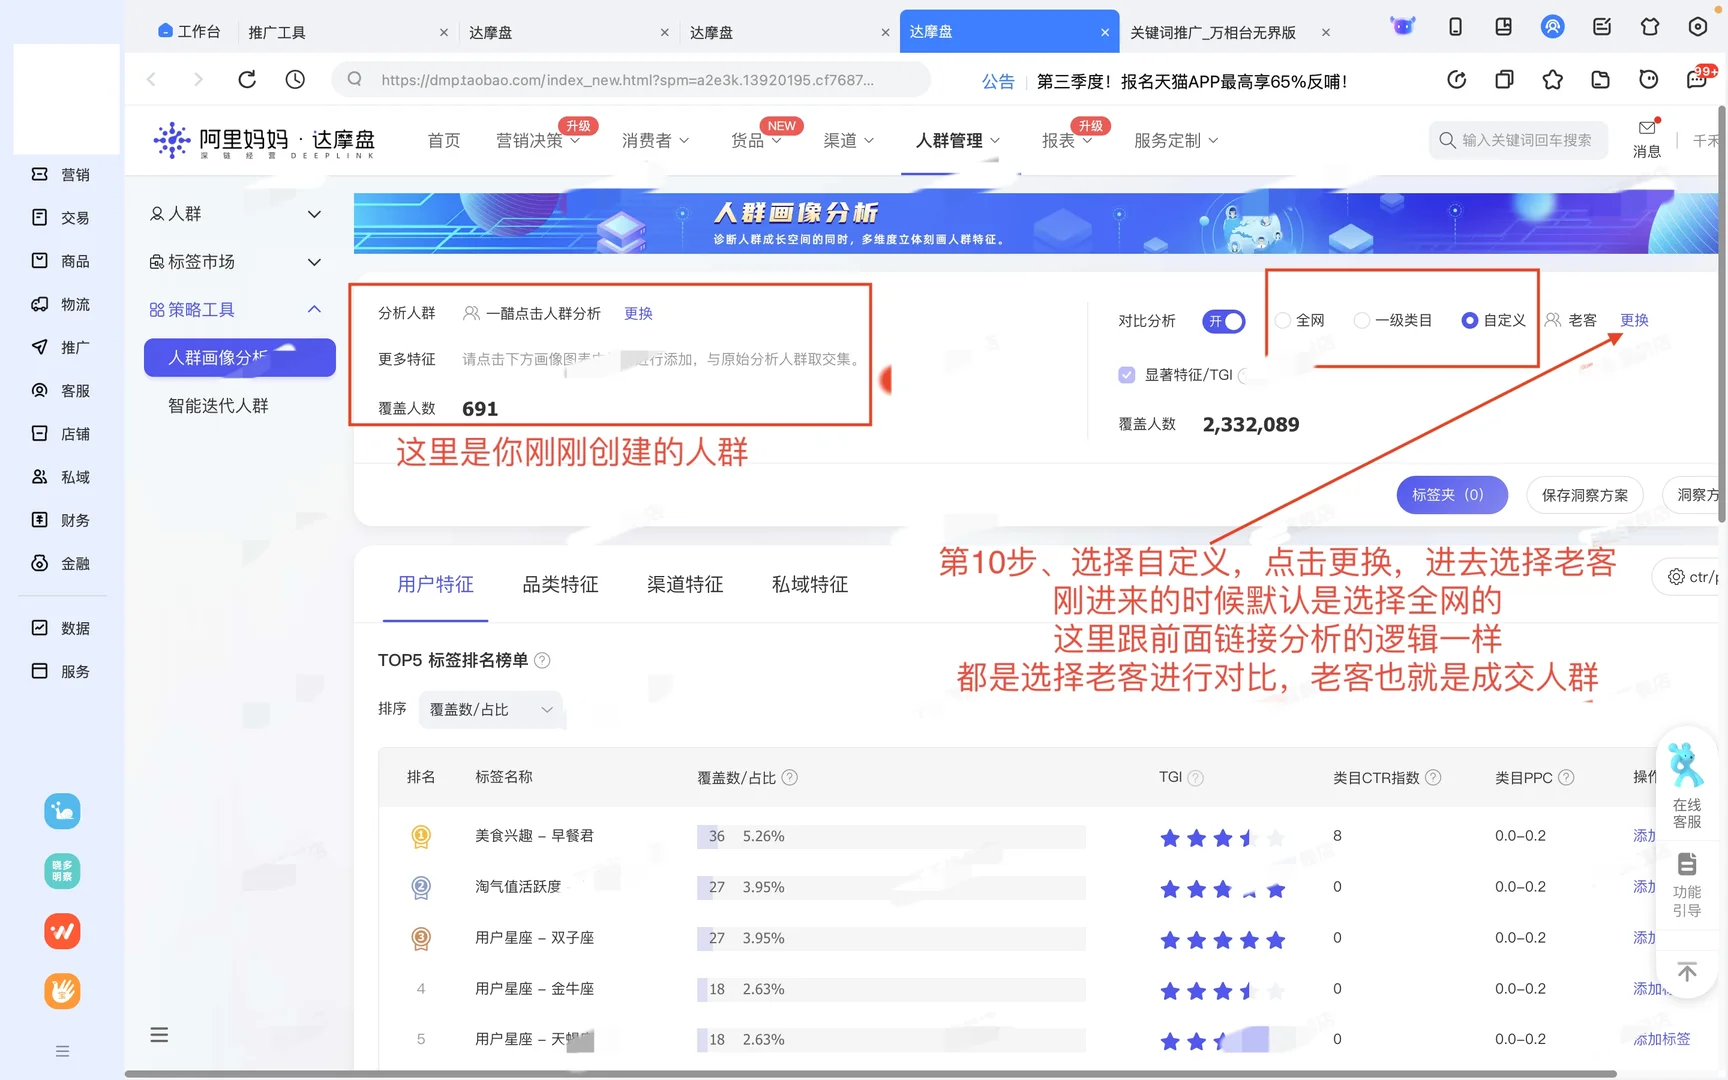Select the 数据 sidebar icon
This screenshot has height=1080, width=1728.
pyautogui.click(x=62, y=627)
